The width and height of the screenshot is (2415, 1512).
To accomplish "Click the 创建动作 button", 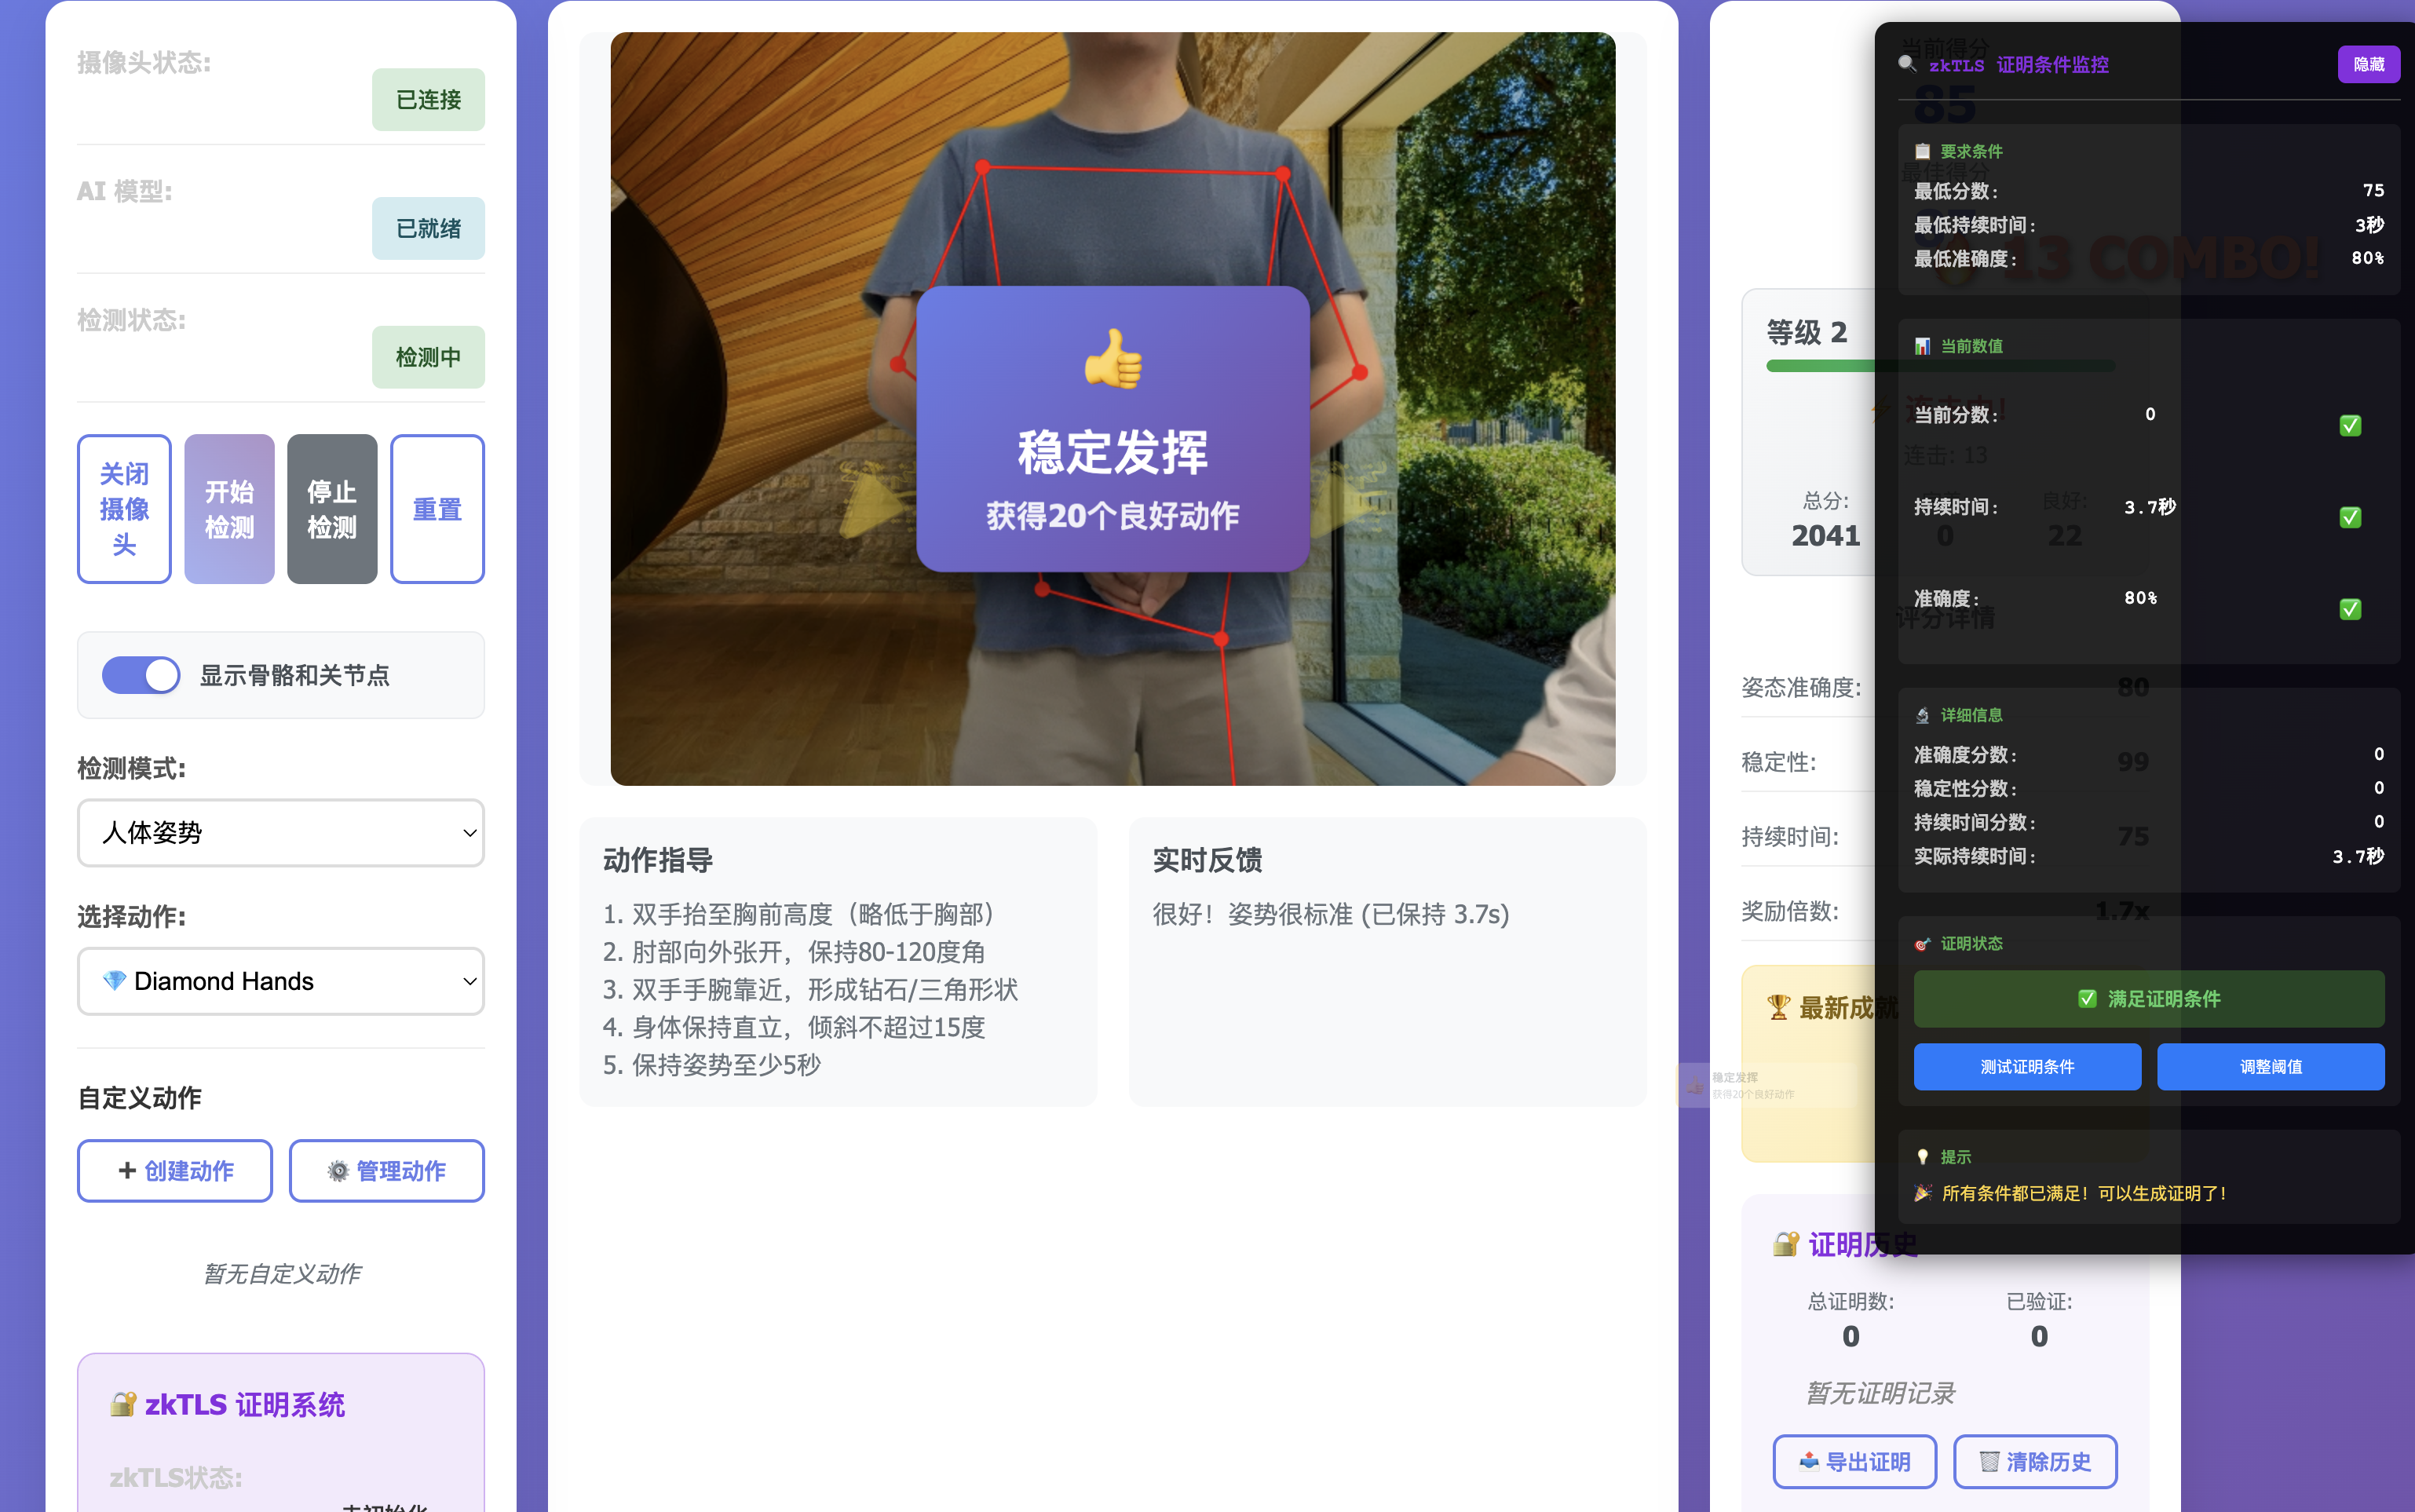I will pyautogui.click(x=175, y=1171).
